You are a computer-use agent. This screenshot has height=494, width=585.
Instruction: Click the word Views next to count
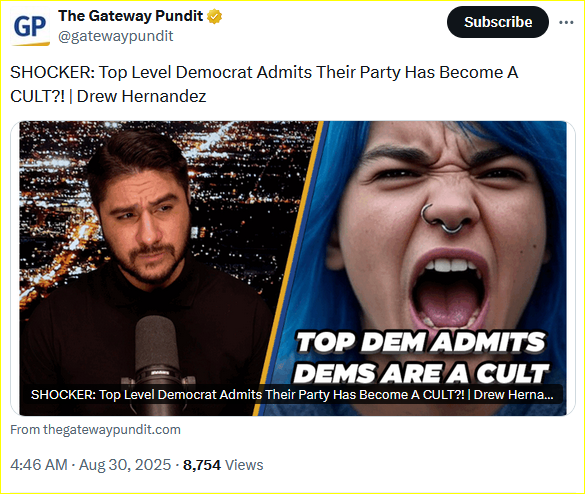click(x=244, y=465)
